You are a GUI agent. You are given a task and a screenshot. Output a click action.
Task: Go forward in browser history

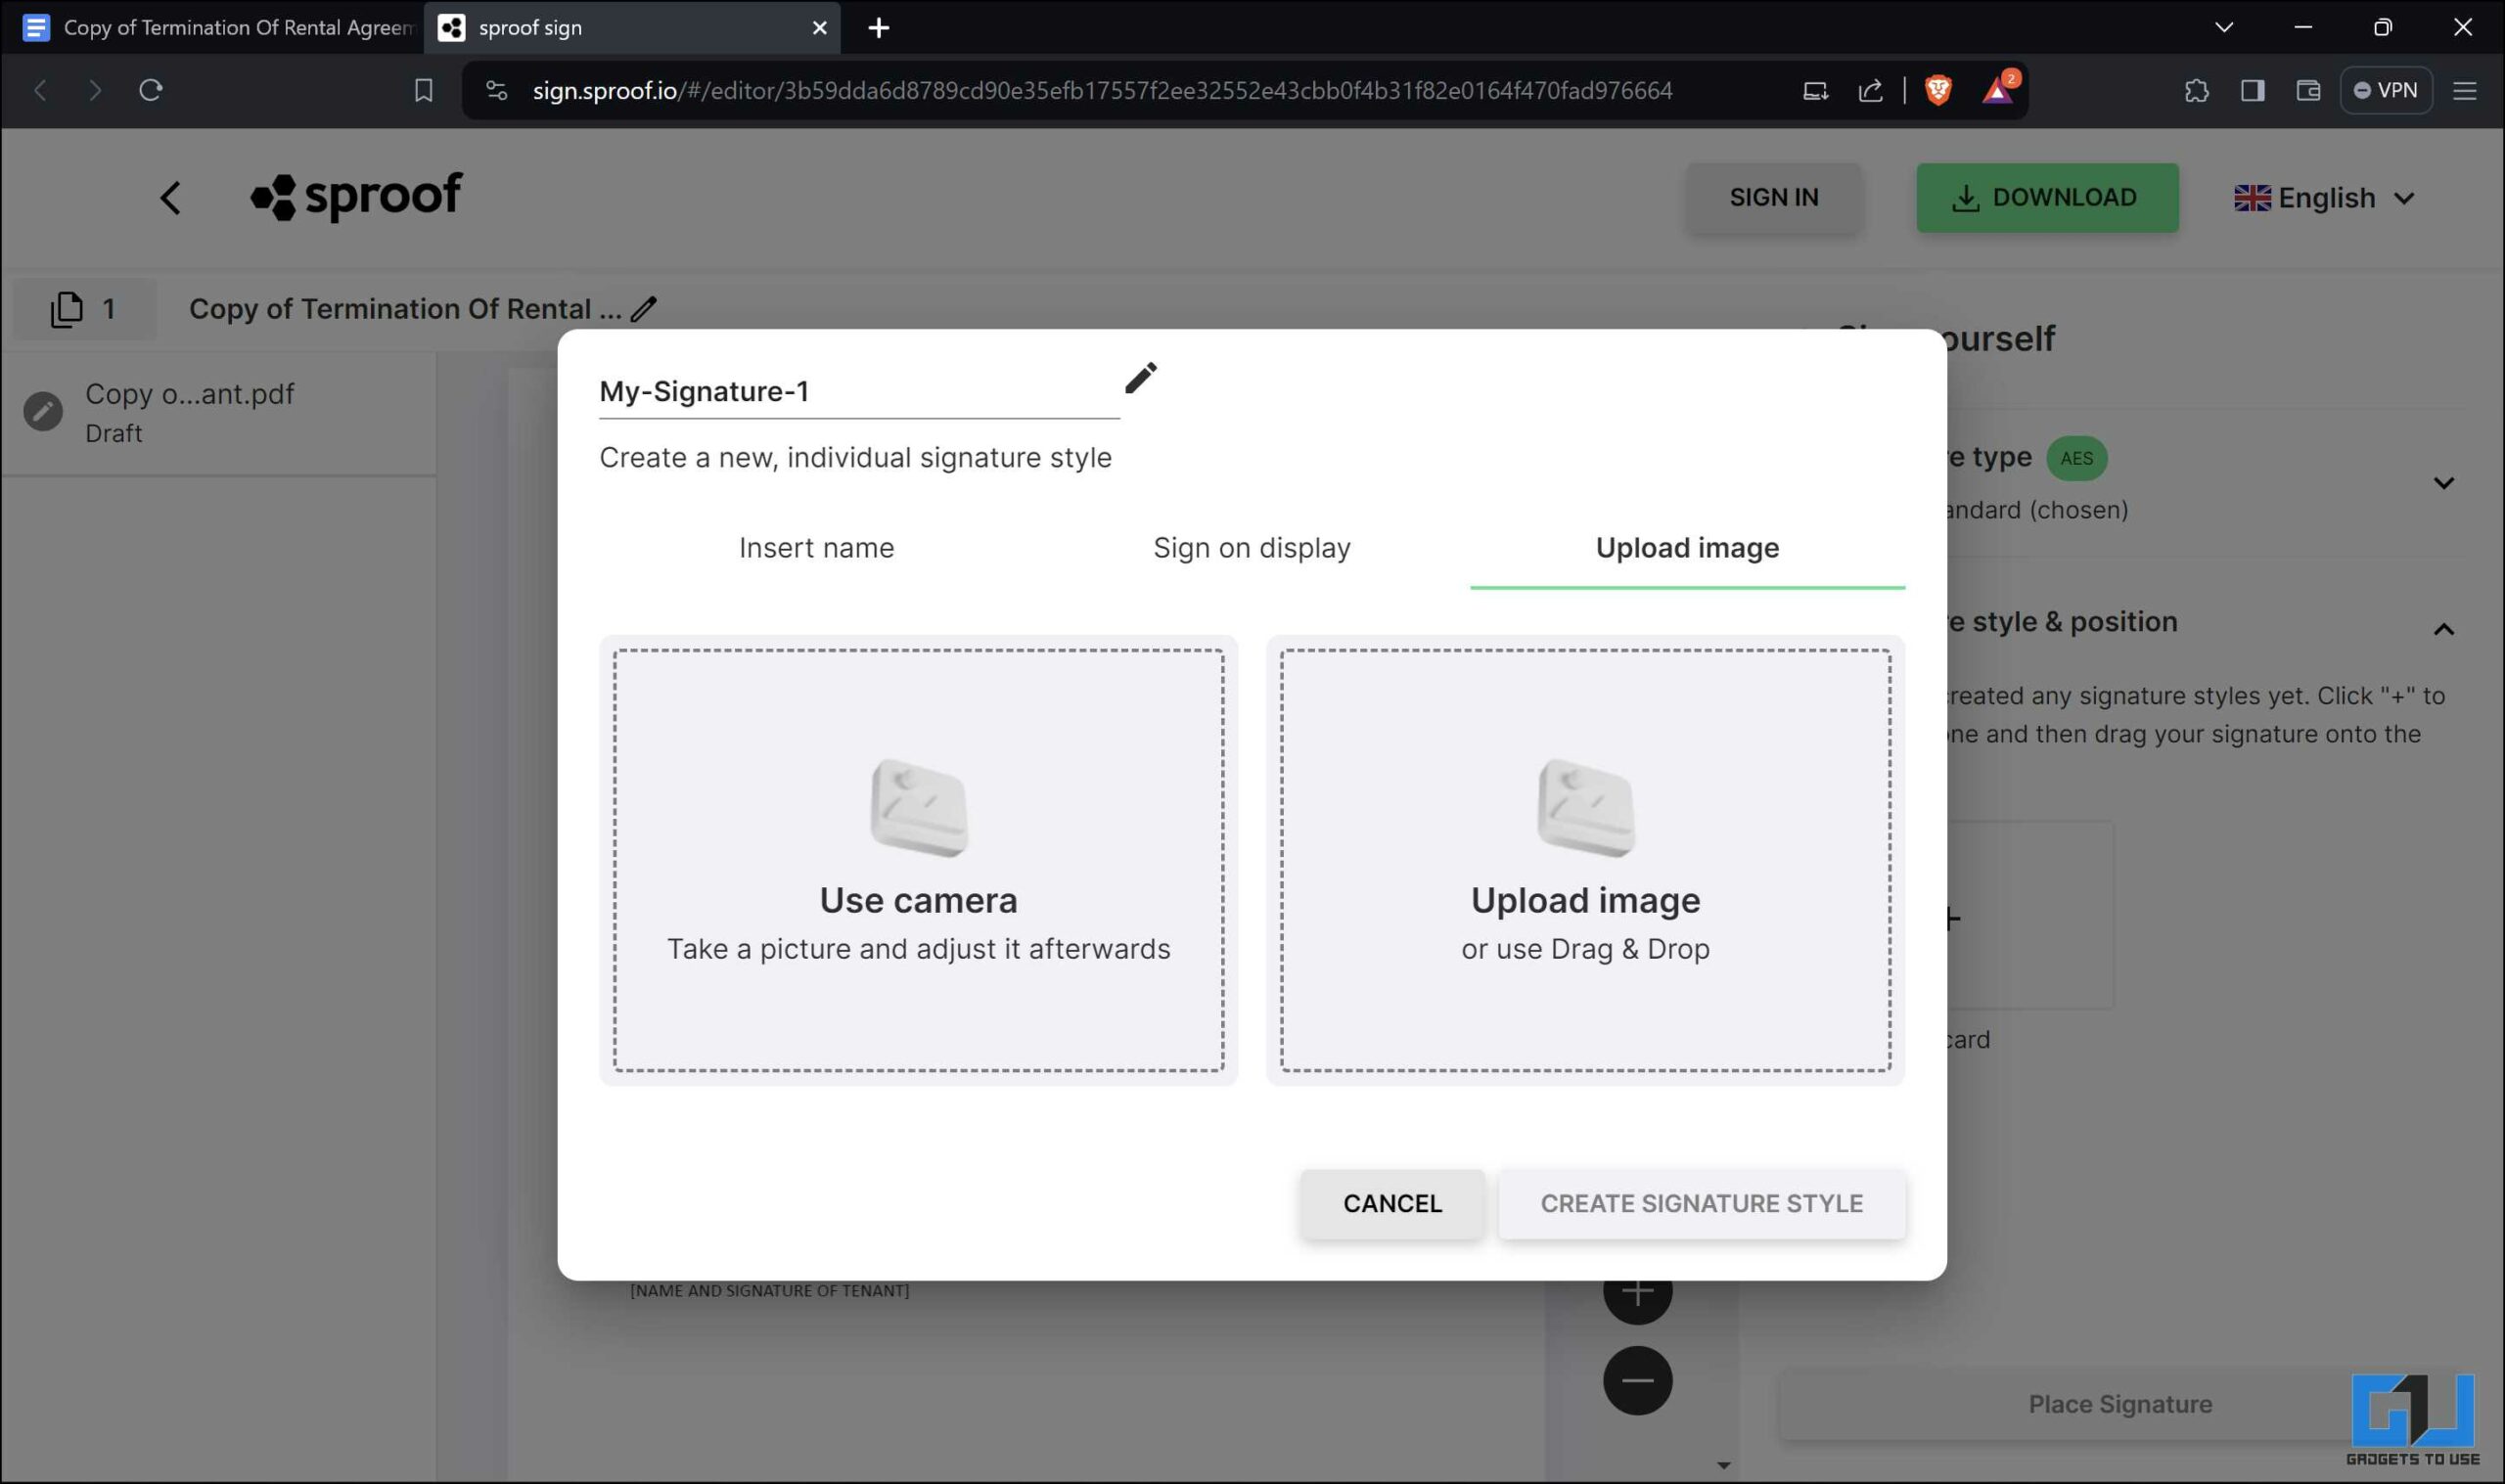tap(95, 90)
